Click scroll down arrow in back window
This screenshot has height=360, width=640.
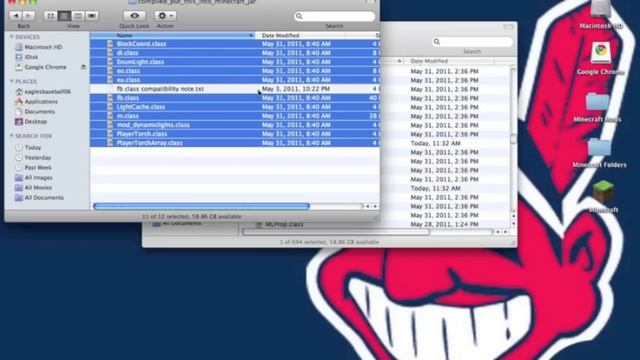tap(513, 224)
